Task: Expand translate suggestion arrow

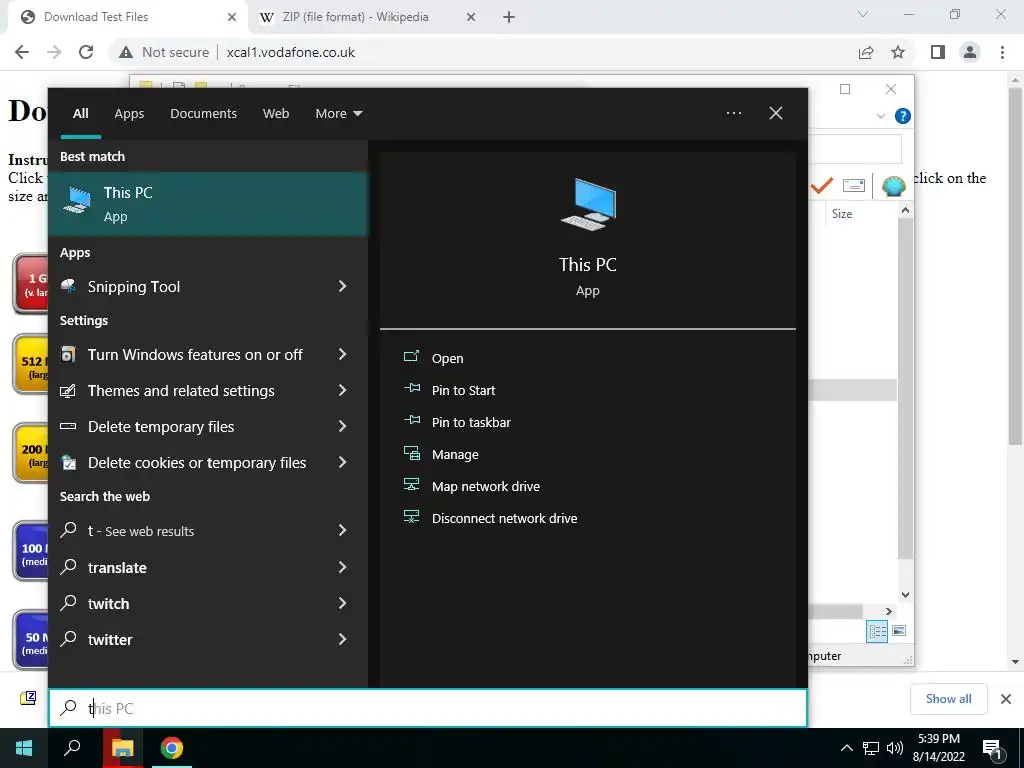Action: 342,567
